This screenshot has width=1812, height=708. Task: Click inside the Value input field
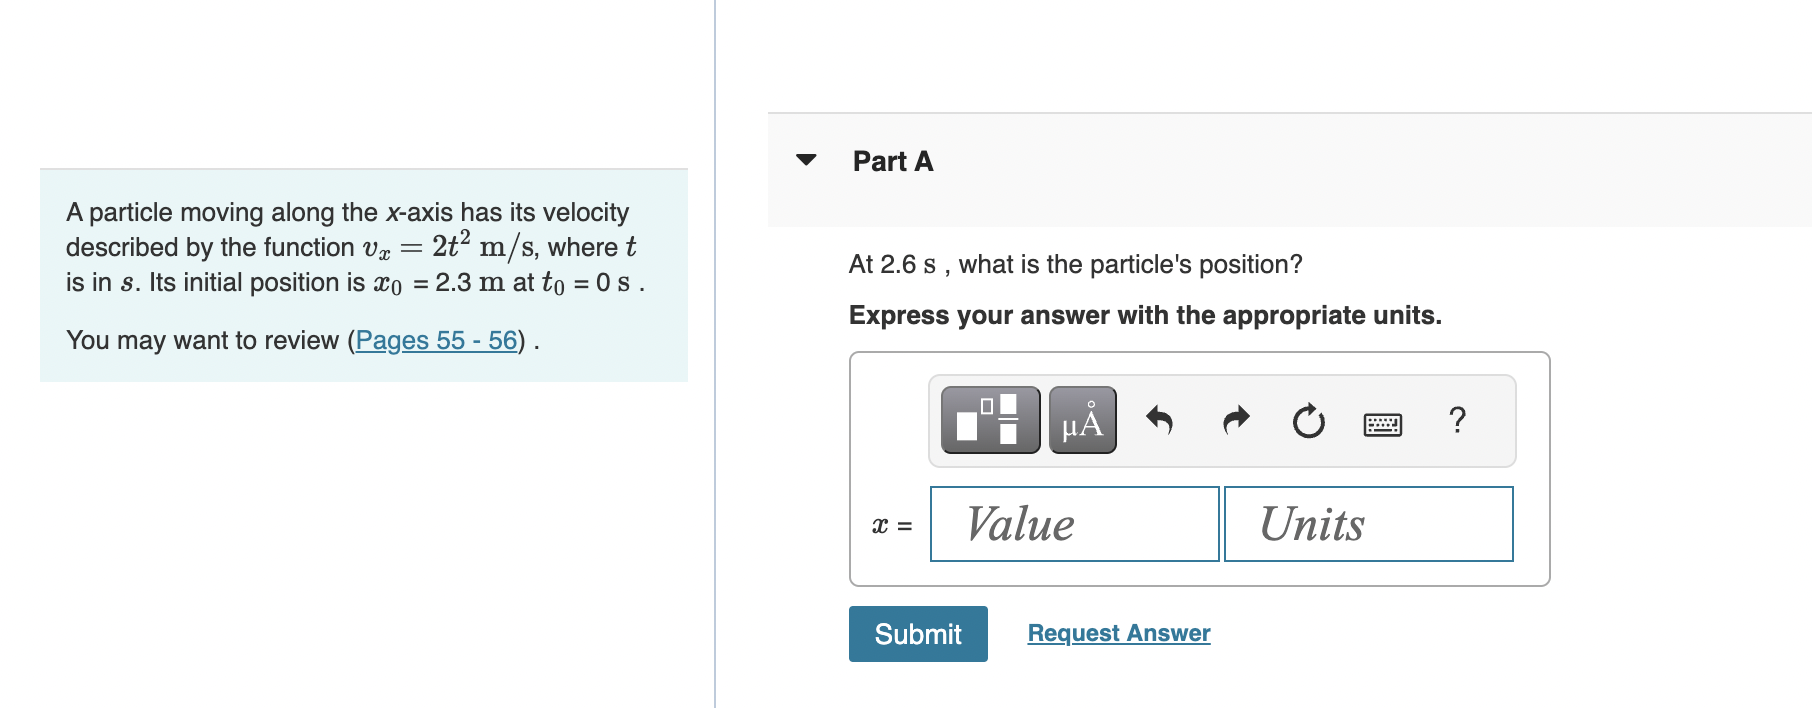point(1073,523)
